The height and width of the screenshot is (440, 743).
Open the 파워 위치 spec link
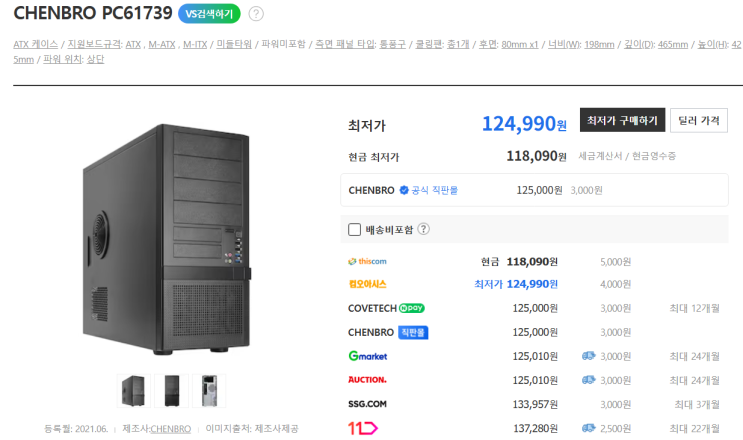pyautogui.click(x=61, y=59)
